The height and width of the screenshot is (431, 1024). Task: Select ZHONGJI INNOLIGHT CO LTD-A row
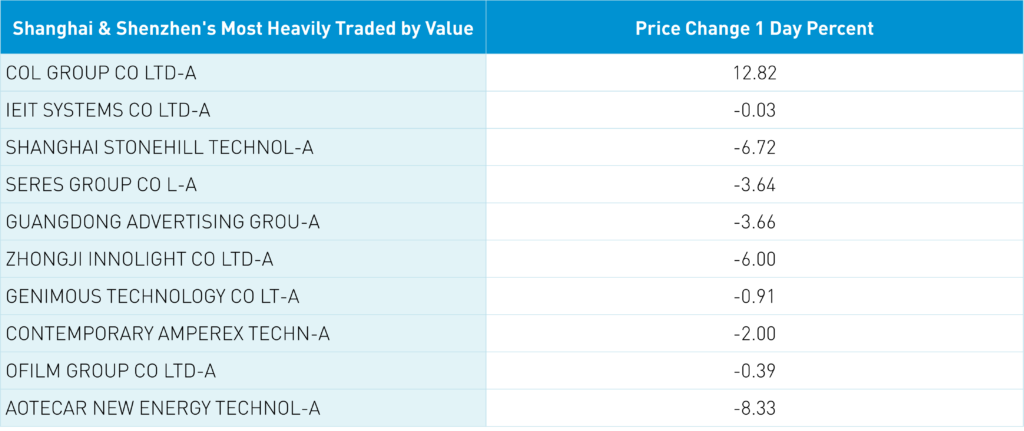(x=139, y=259)
